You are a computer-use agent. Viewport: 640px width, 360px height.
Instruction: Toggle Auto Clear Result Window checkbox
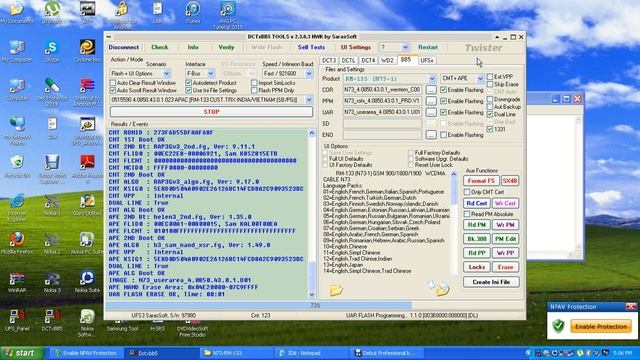(x=113, y=83)
